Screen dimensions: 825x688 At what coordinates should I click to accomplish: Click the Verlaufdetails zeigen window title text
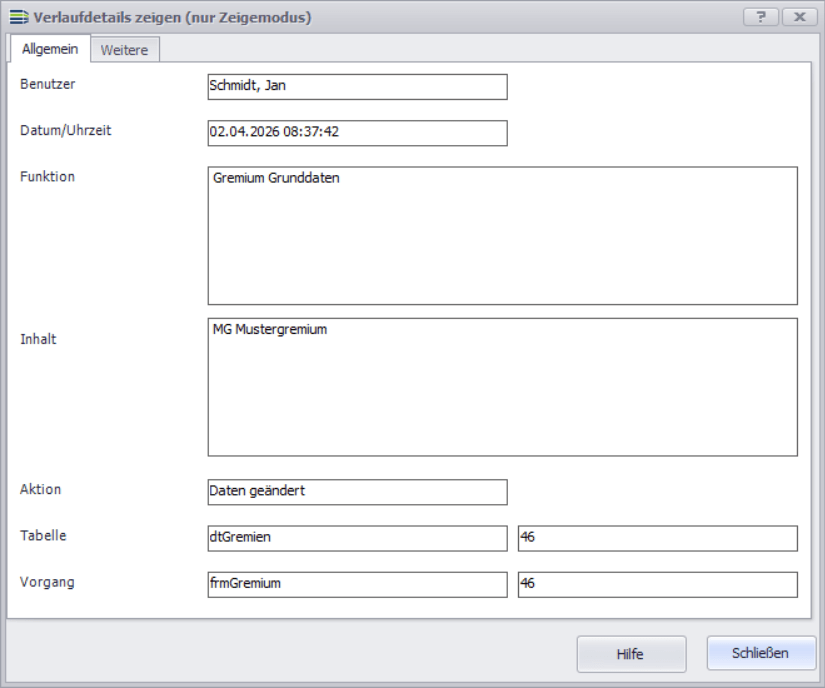pos(172,17)
